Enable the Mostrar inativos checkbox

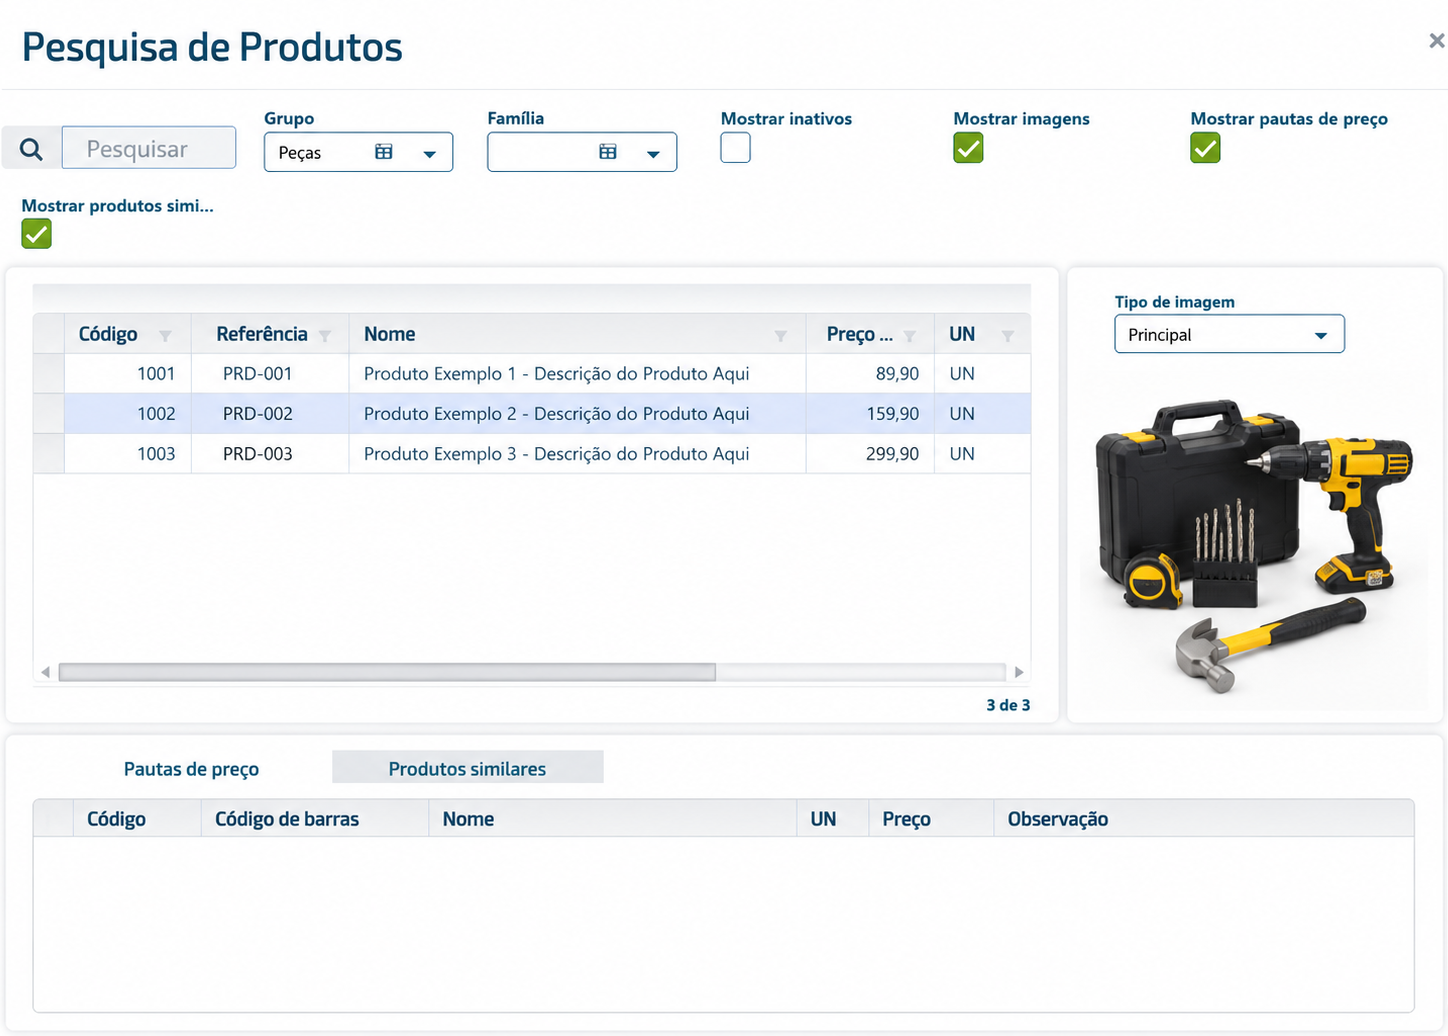[735, 148]
